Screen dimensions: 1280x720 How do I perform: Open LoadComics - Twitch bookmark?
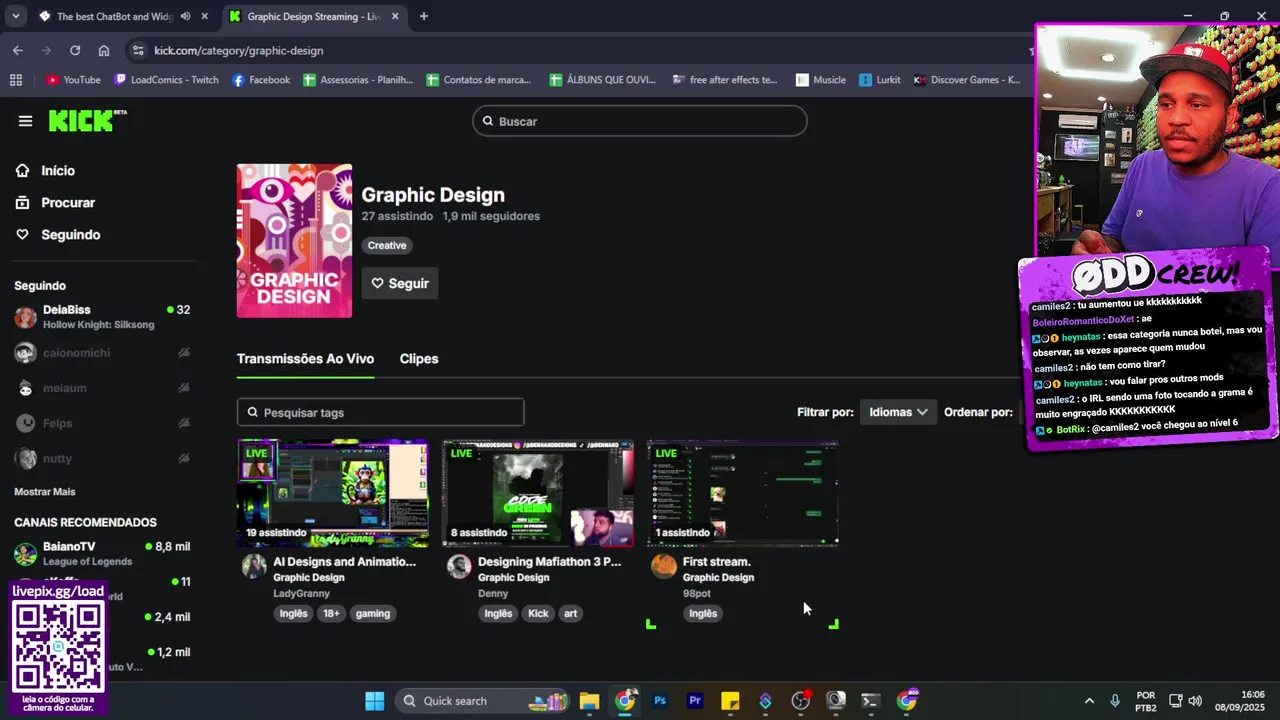click(166, 80)
